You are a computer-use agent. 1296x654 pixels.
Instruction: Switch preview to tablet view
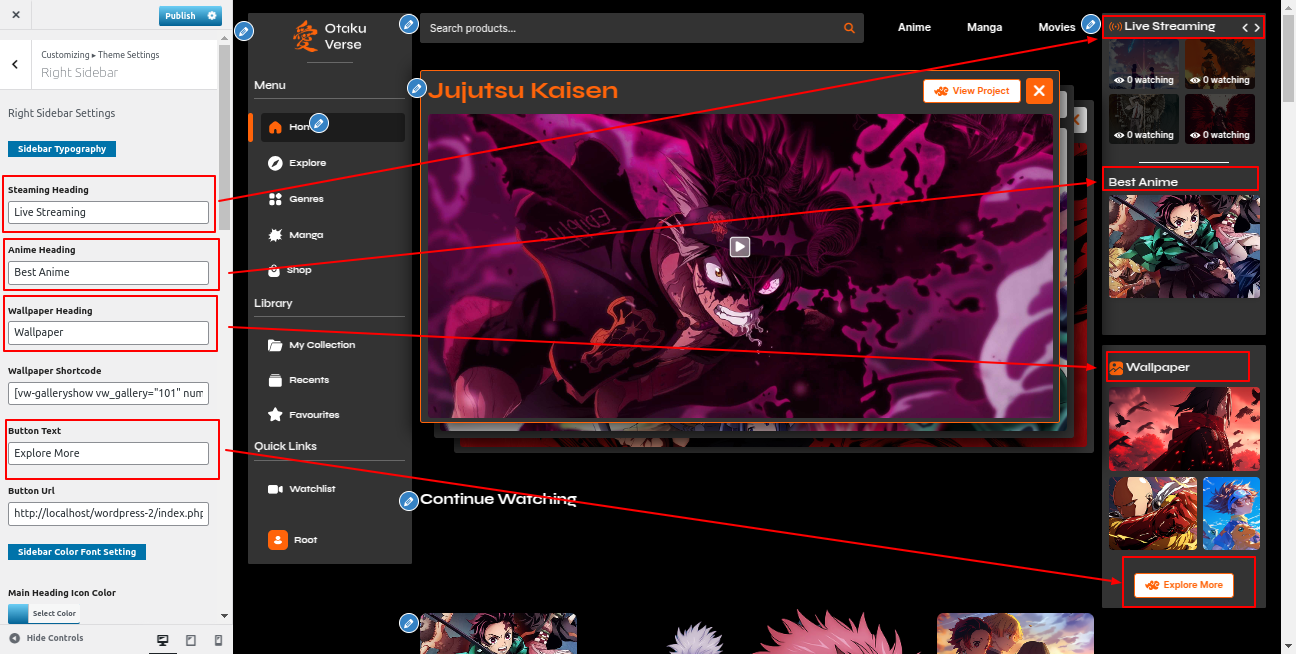(x=191, y=639)
